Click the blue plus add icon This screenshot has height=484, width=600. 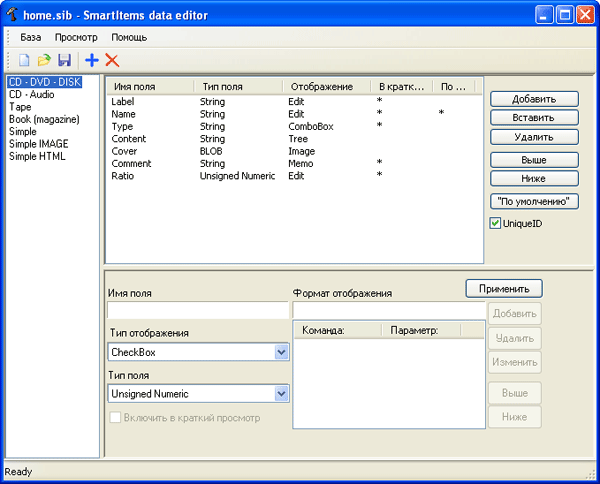92,61
